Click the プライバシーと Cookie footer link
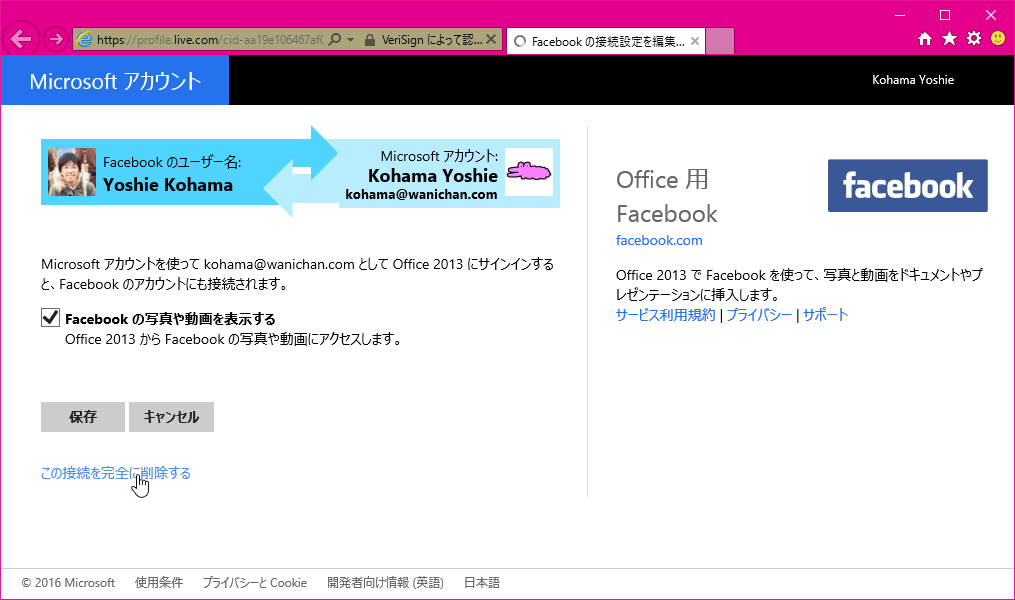 pos(254,583)
